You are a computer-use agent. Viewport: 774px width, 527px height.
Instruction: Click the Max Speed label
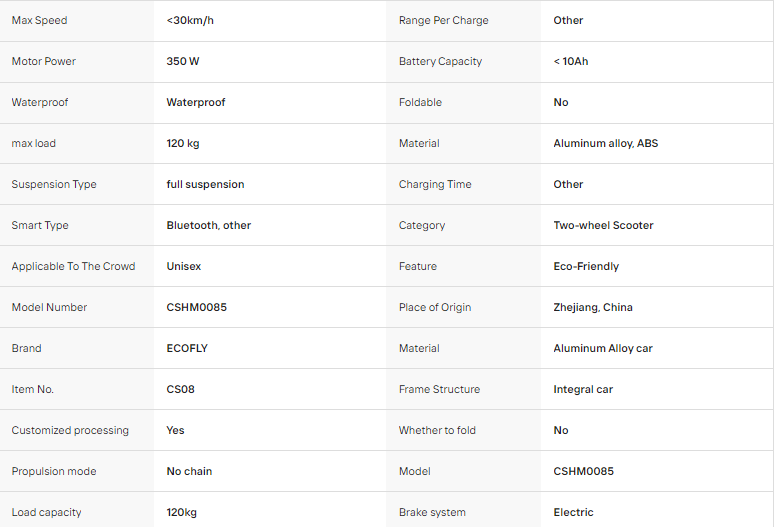39,20
